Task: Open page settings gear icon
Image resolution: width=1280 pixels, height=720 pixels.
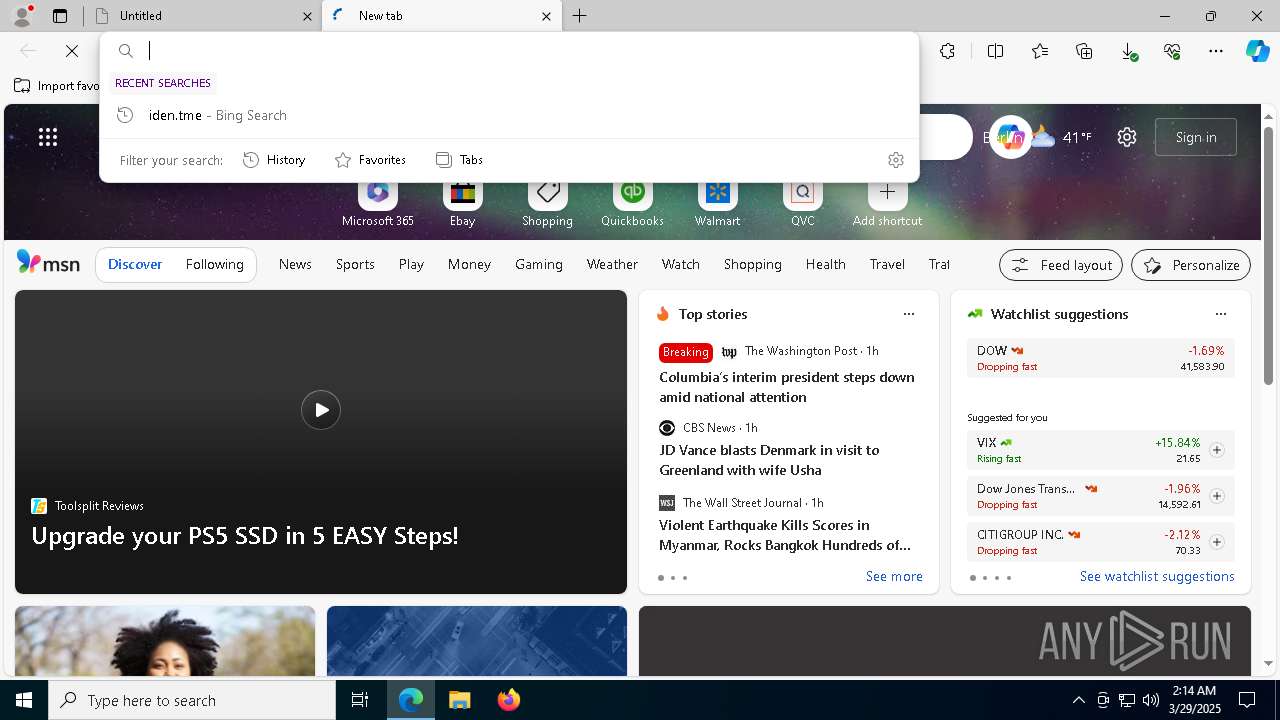Action: point(1127,137)
